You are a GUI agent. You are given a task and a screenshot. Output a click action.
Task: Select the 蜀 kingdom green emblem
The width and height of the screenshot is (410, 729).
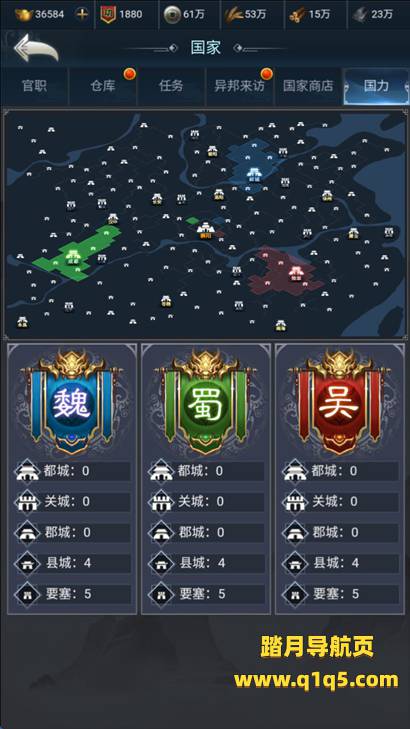205,403
